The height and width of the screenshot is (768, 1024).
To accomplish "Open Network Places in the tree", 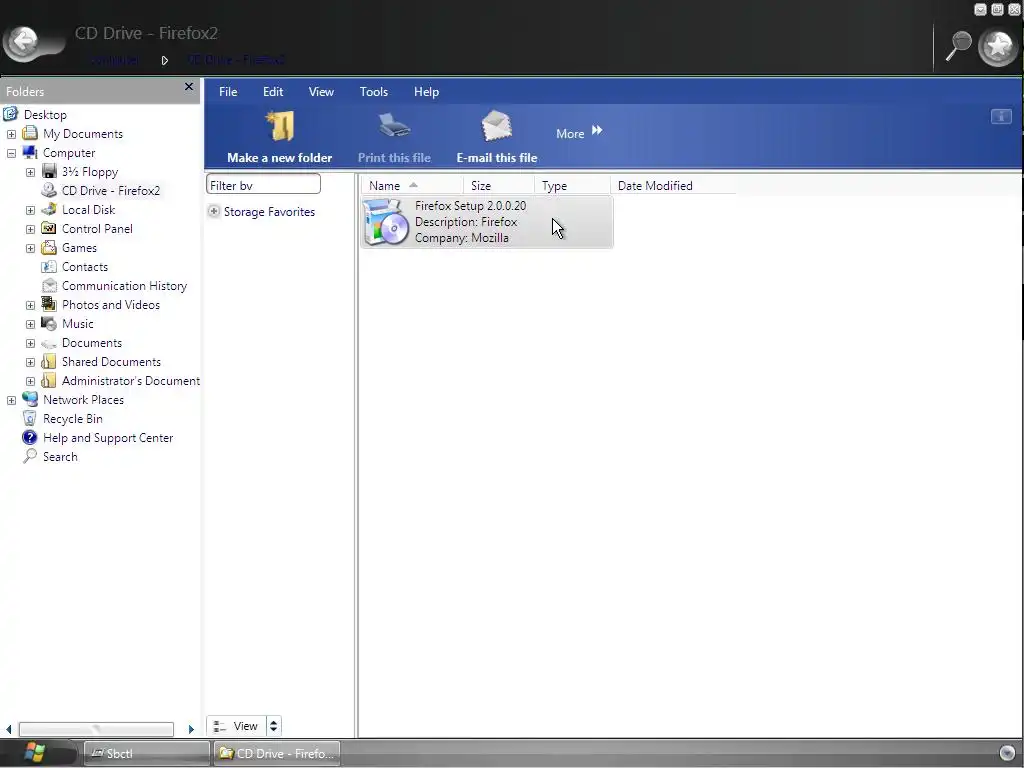I will (x=83, y=400).
